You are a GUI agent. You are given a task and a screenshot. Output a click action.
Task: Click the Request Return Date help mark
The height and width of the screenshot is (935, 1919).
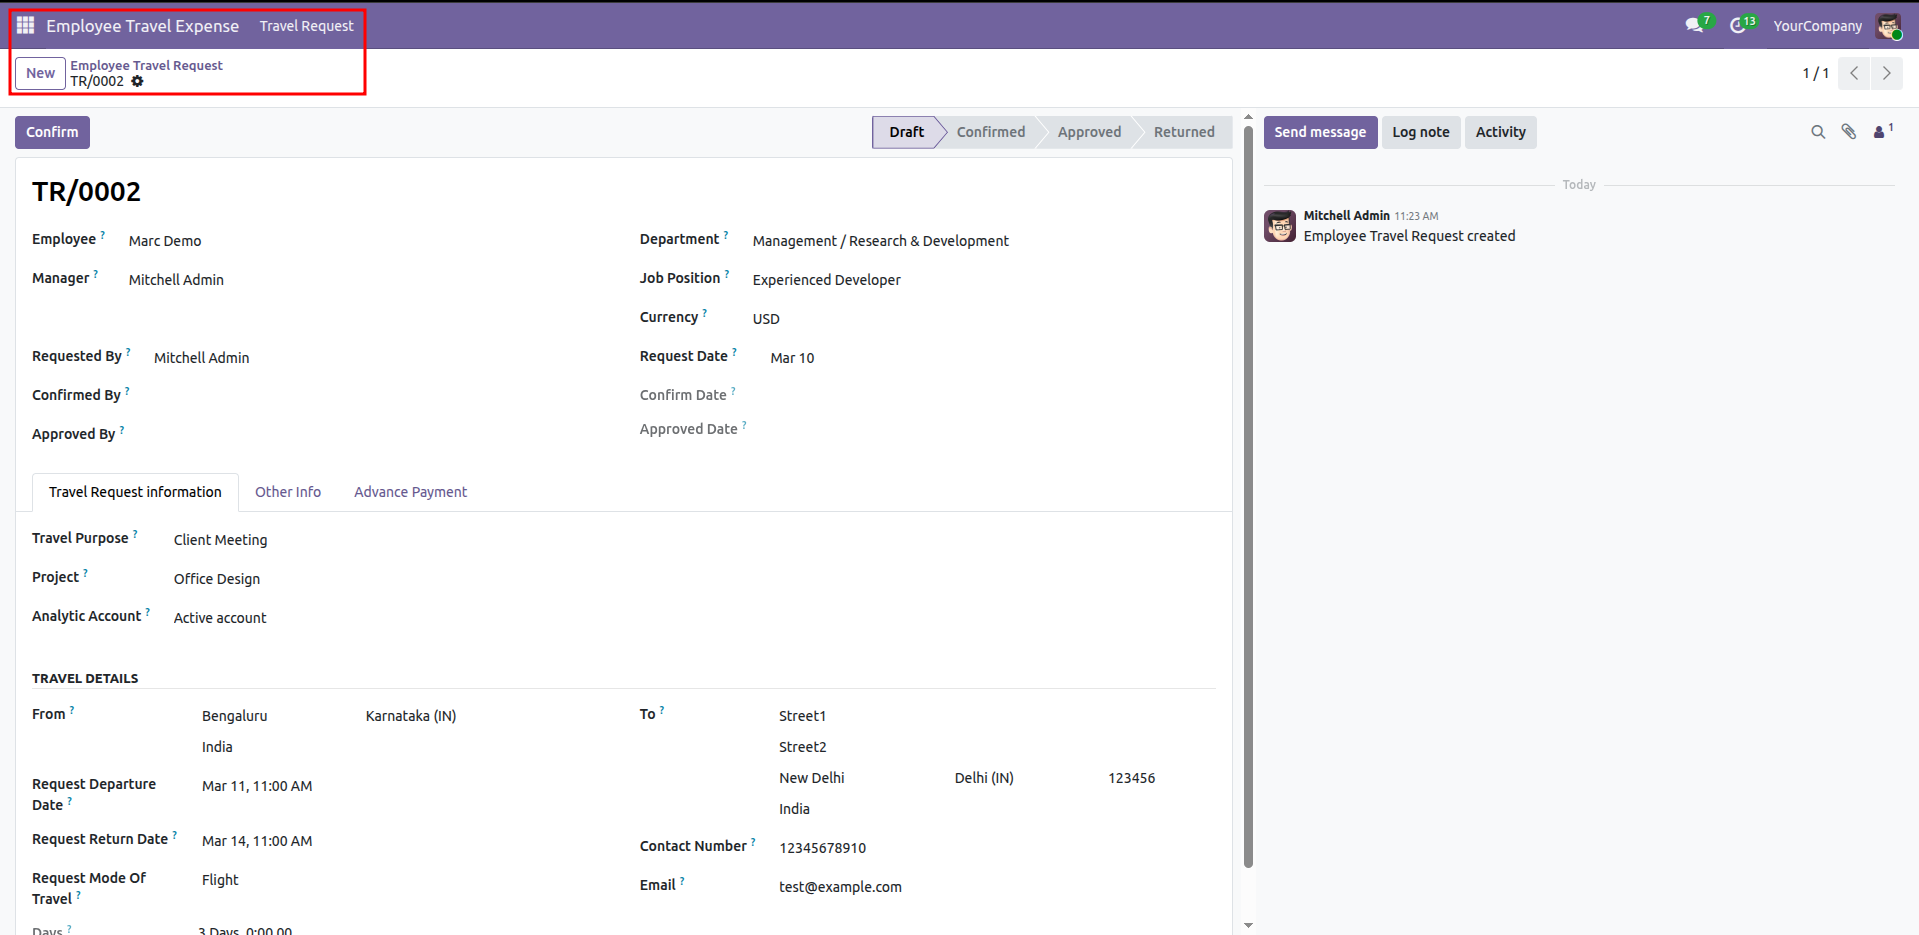(175, 836)
